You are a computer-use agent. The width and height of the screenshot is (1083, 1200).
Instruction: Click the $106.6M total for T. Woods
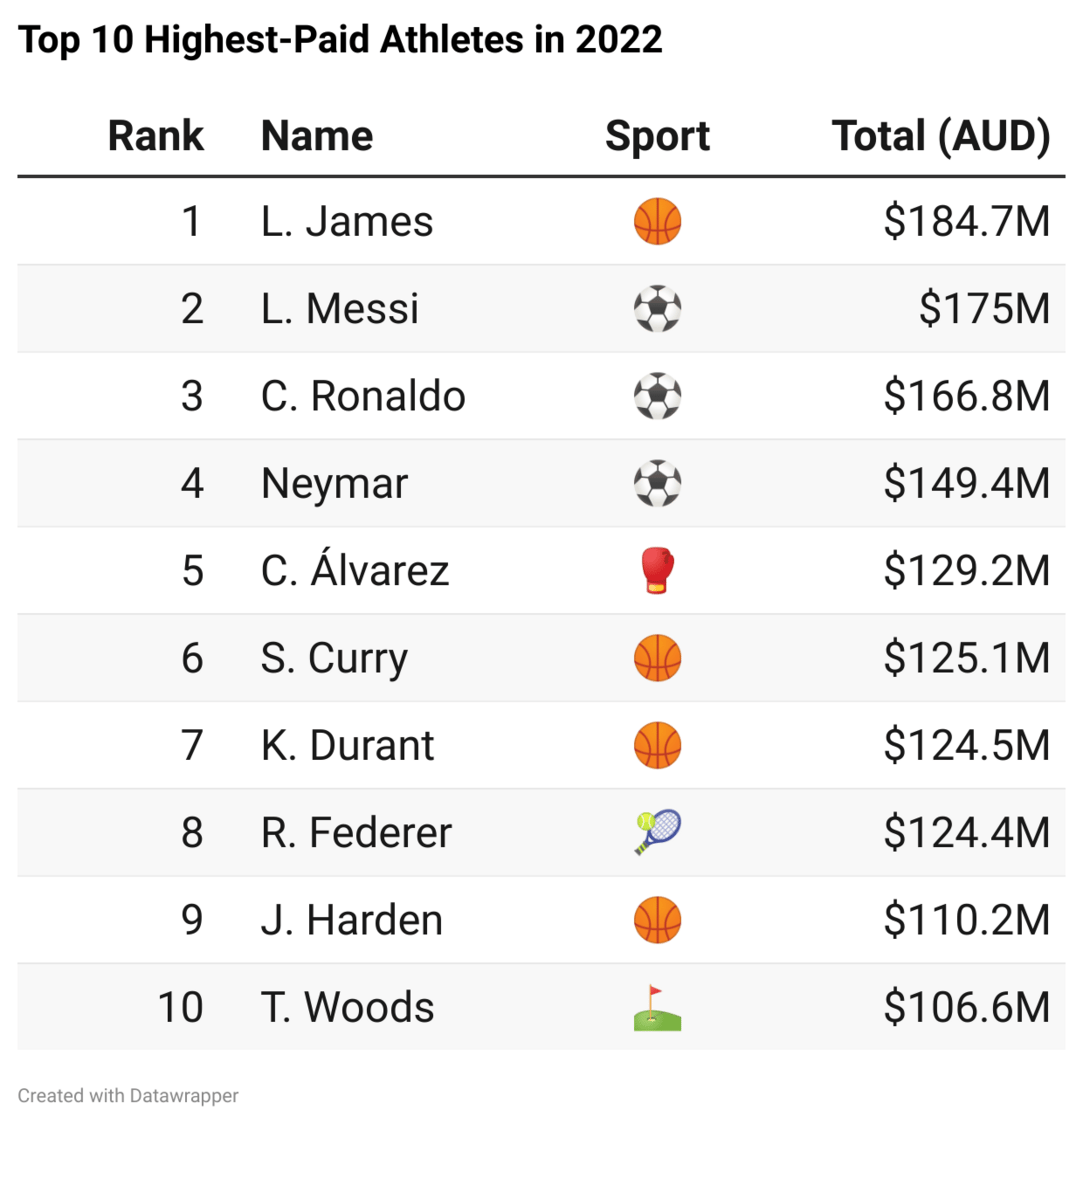967,1007
